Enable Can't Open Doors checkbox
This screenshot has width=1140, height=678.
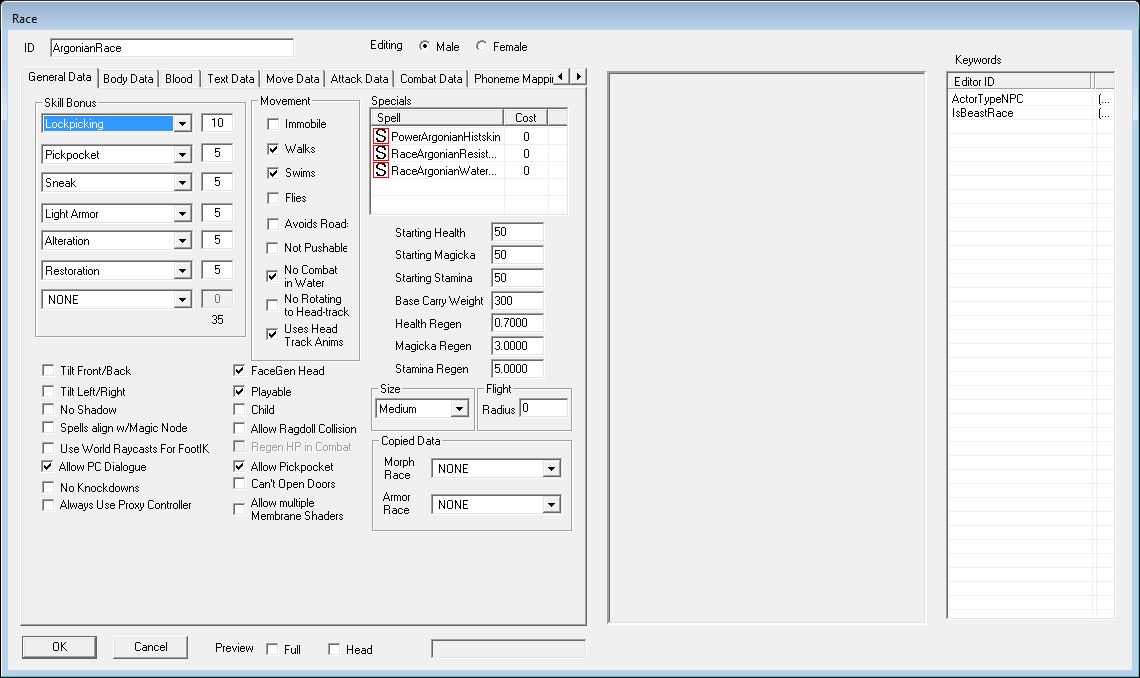coord(238,483)
